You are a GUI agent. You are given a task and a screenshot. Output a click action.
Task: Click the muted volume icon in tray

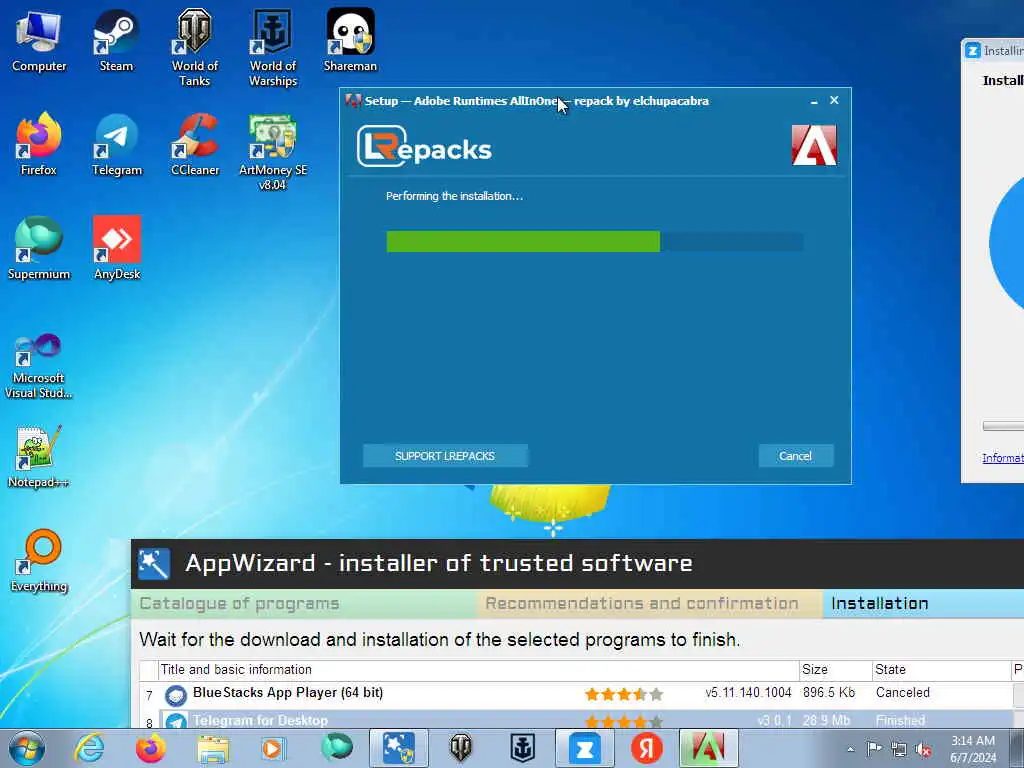click(923, 749)
